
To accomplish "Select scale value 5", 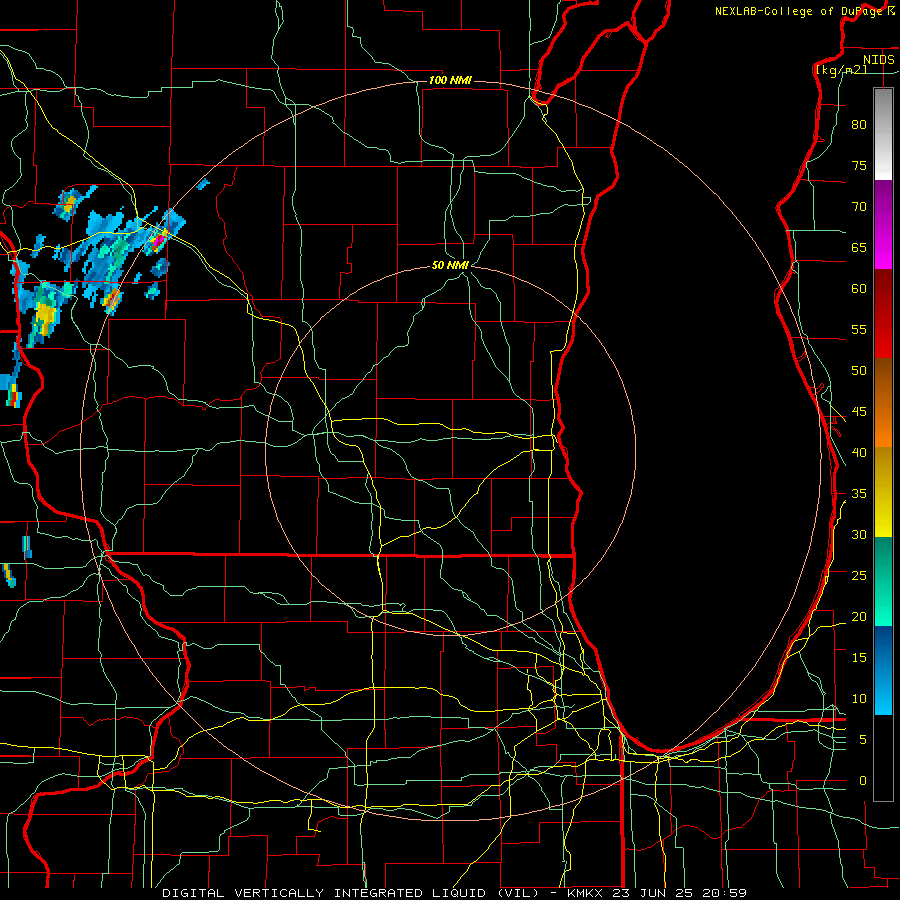I will (x=863, y=740).
